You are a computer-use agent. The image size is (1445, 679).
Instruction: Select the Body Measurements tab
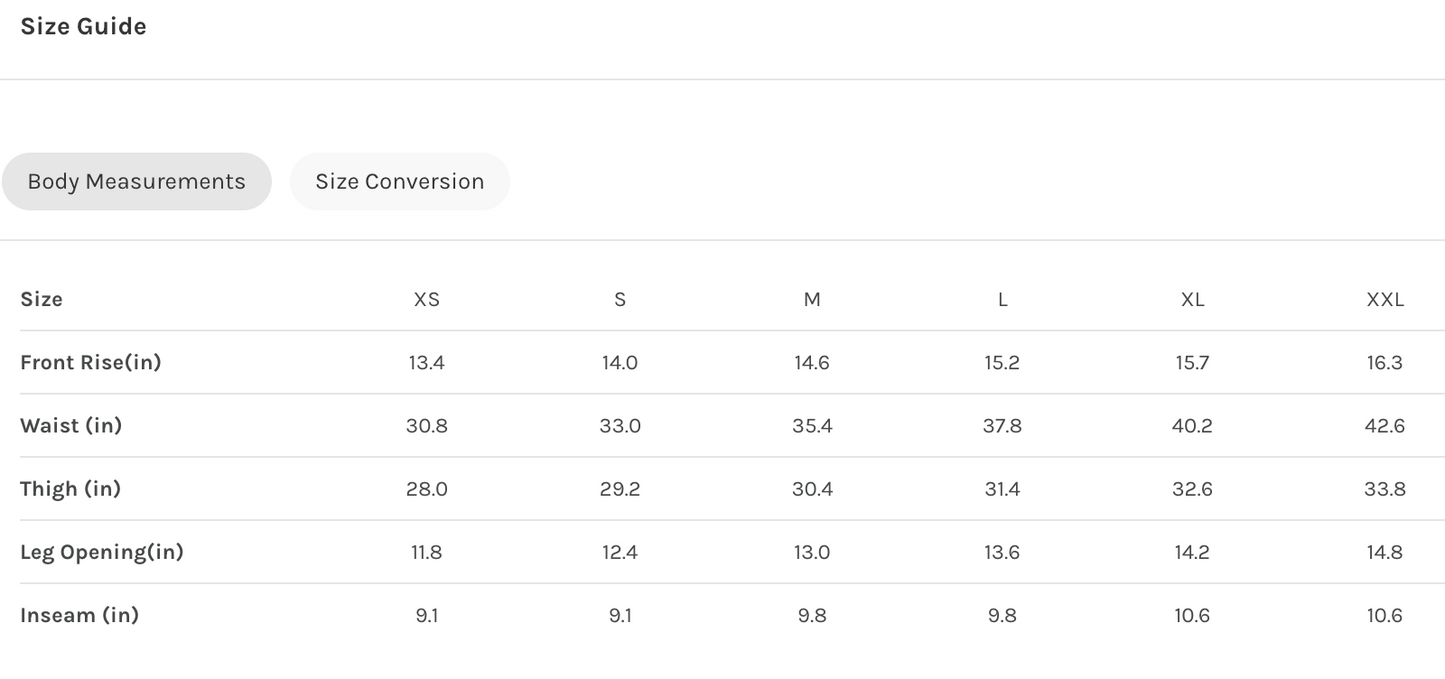136,182
